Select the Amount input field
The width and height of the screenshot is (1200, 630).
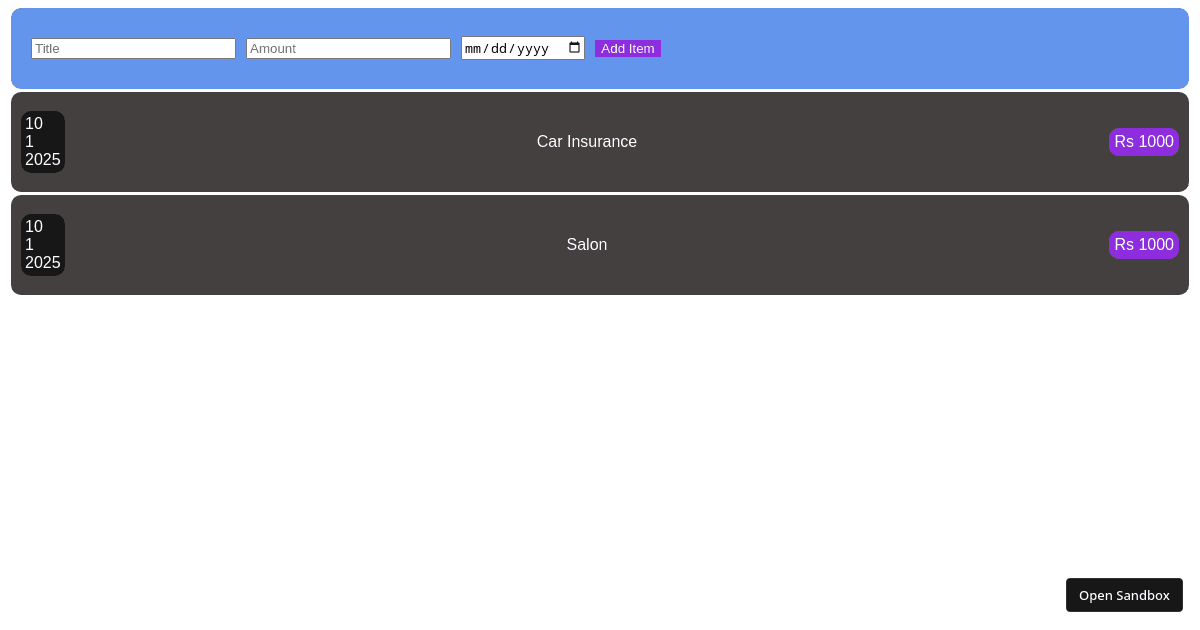(x=348, y=48)
